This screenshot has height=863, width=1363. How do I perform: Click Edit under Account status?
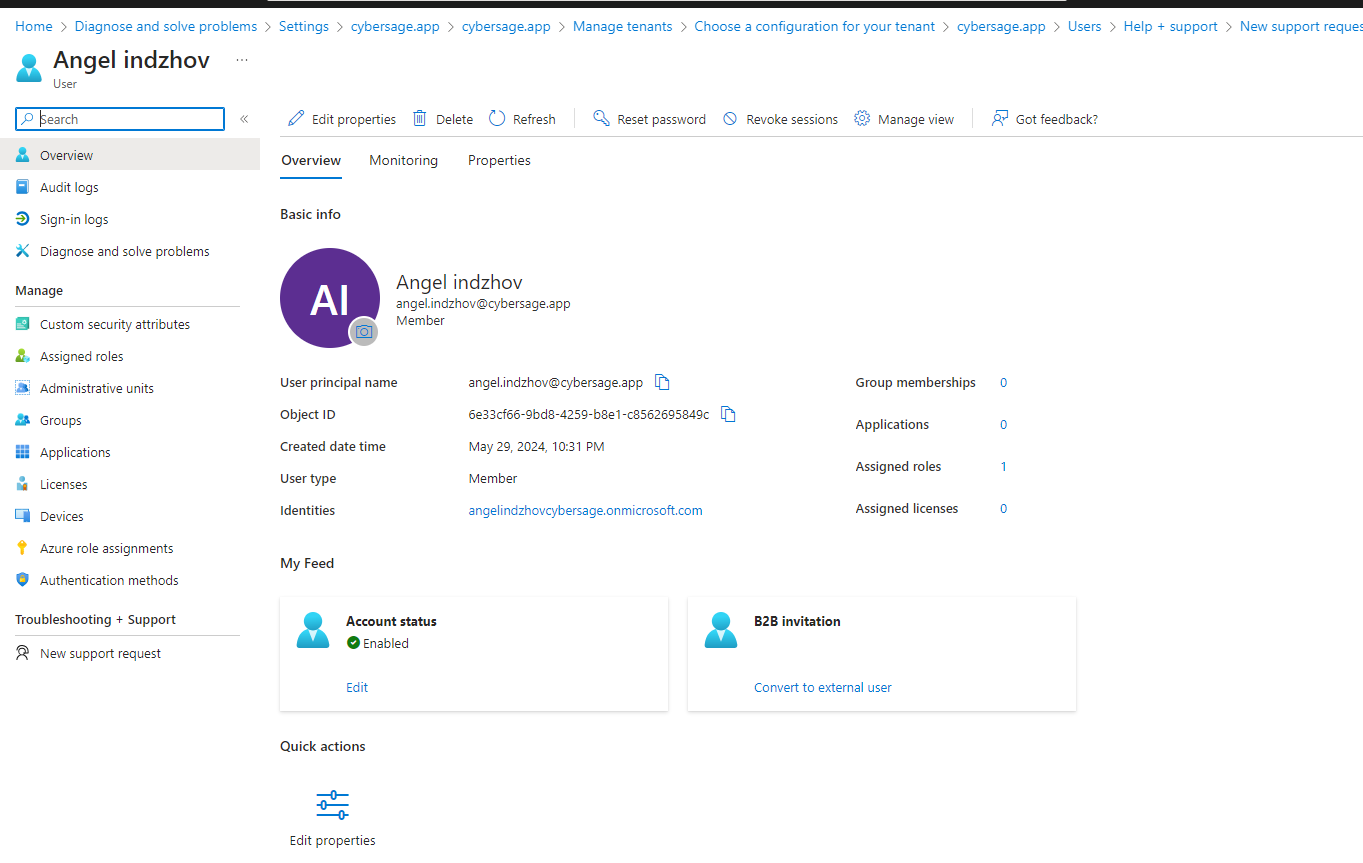(x=356, y=687)
